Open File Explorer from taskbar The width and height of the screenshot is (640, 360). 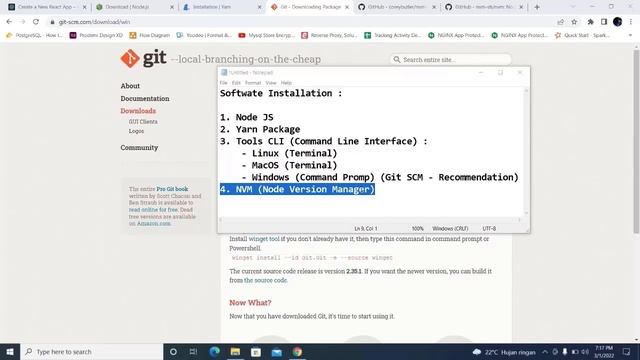(x=235, y=351)
